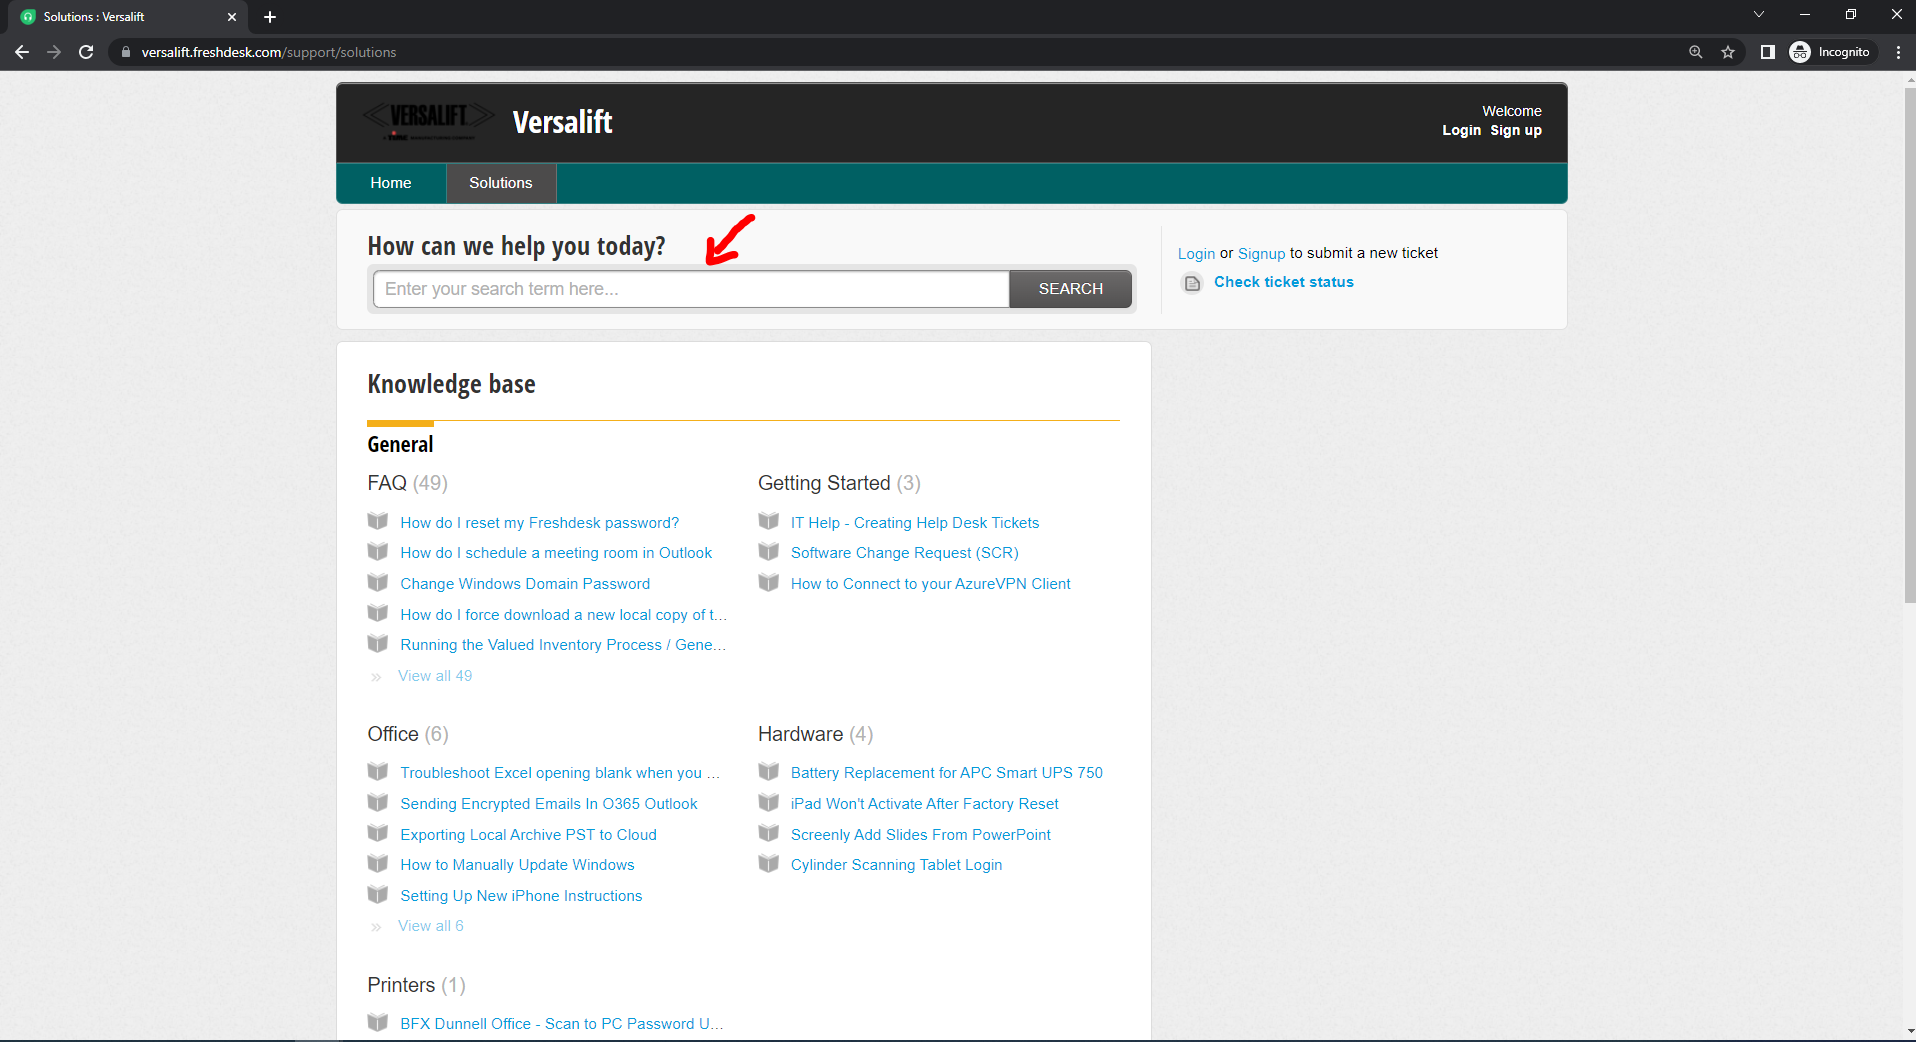
Task: Open the Printers category heading
Action: 401,985
